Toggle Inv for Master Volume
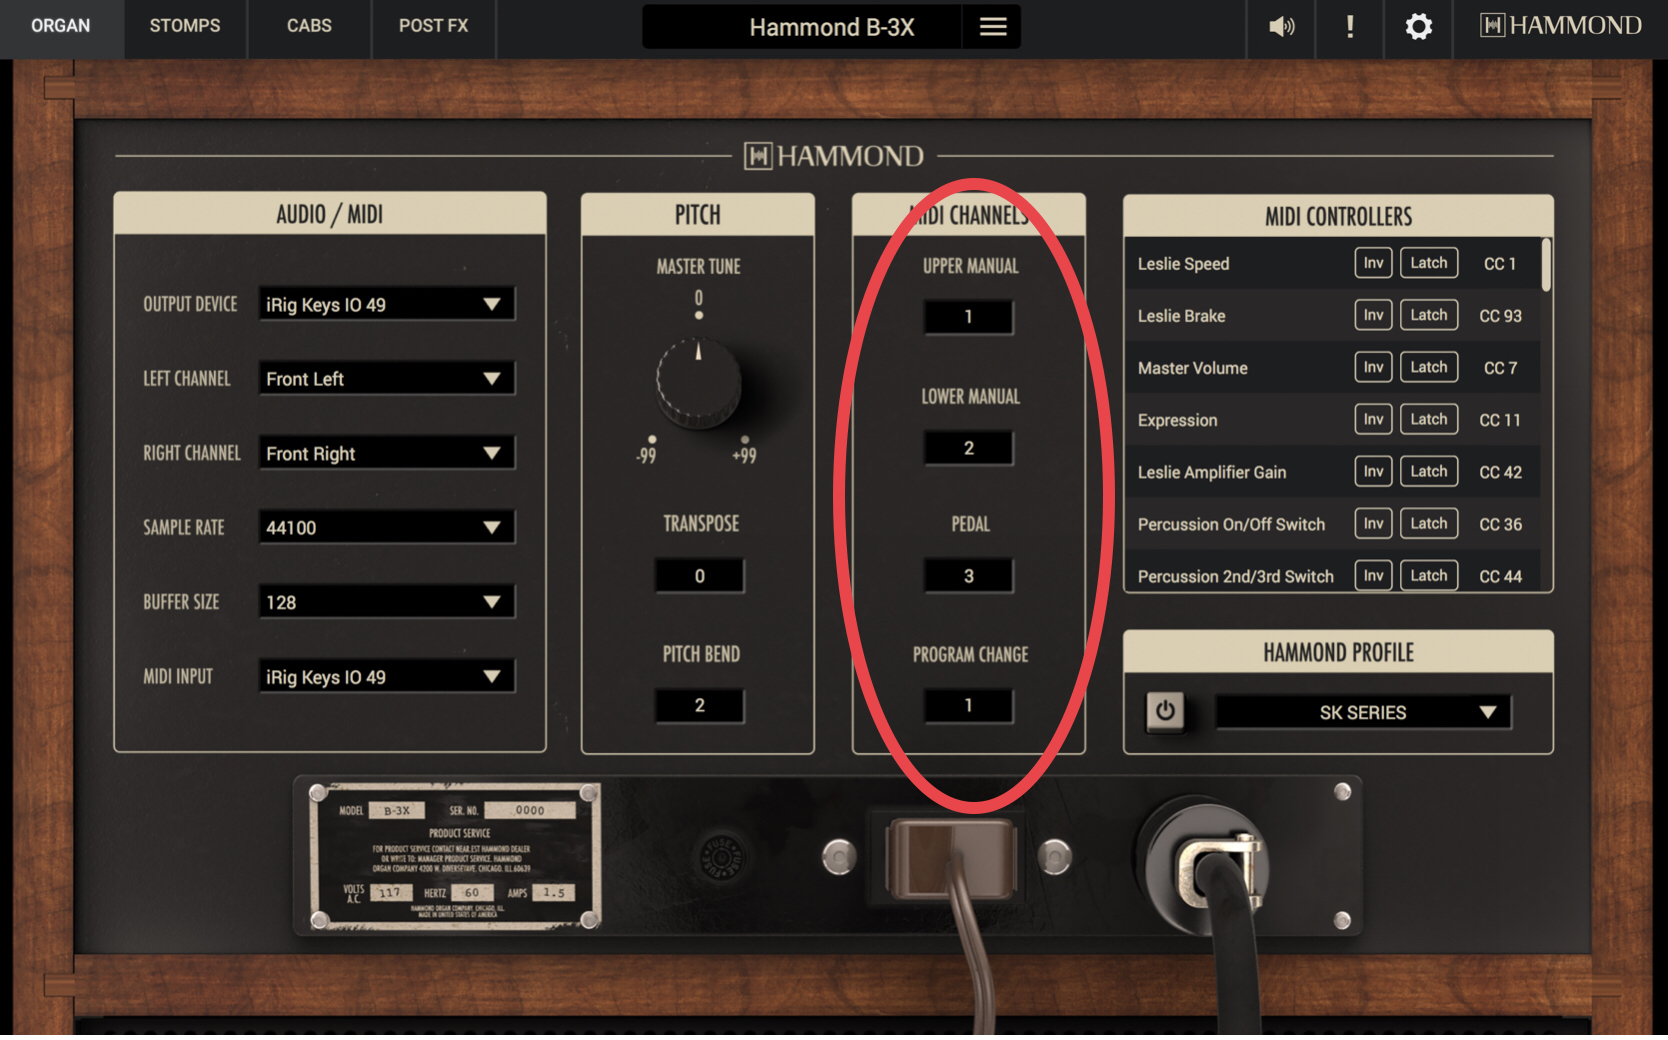Screen dimensions: 1668x1040 (x=1373, y=367)
